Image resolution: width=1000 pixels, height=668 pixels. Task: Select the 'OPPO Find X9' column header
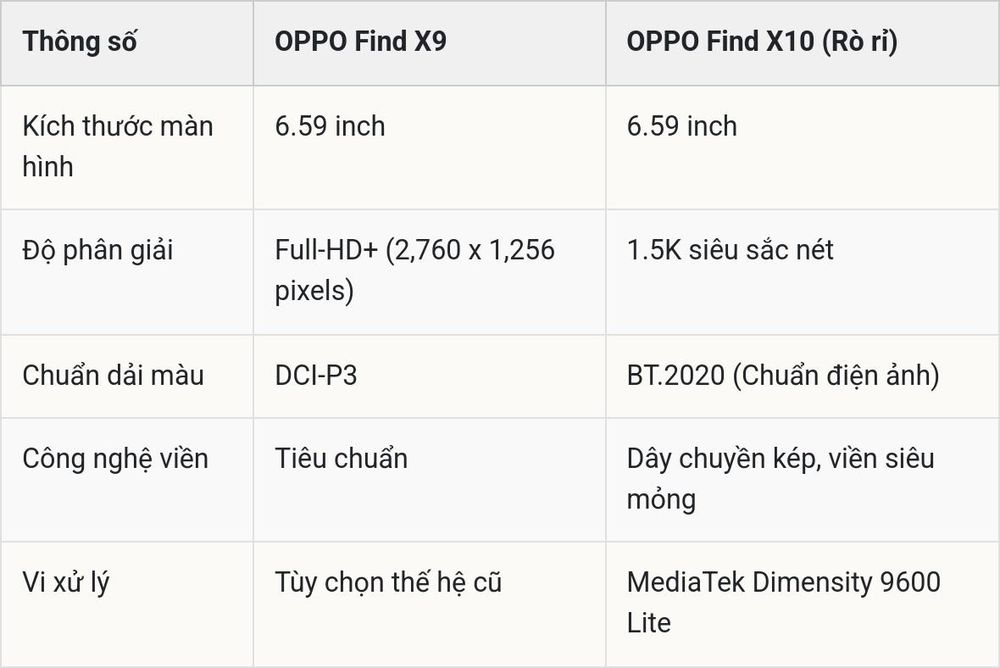[x=360, y=41]
